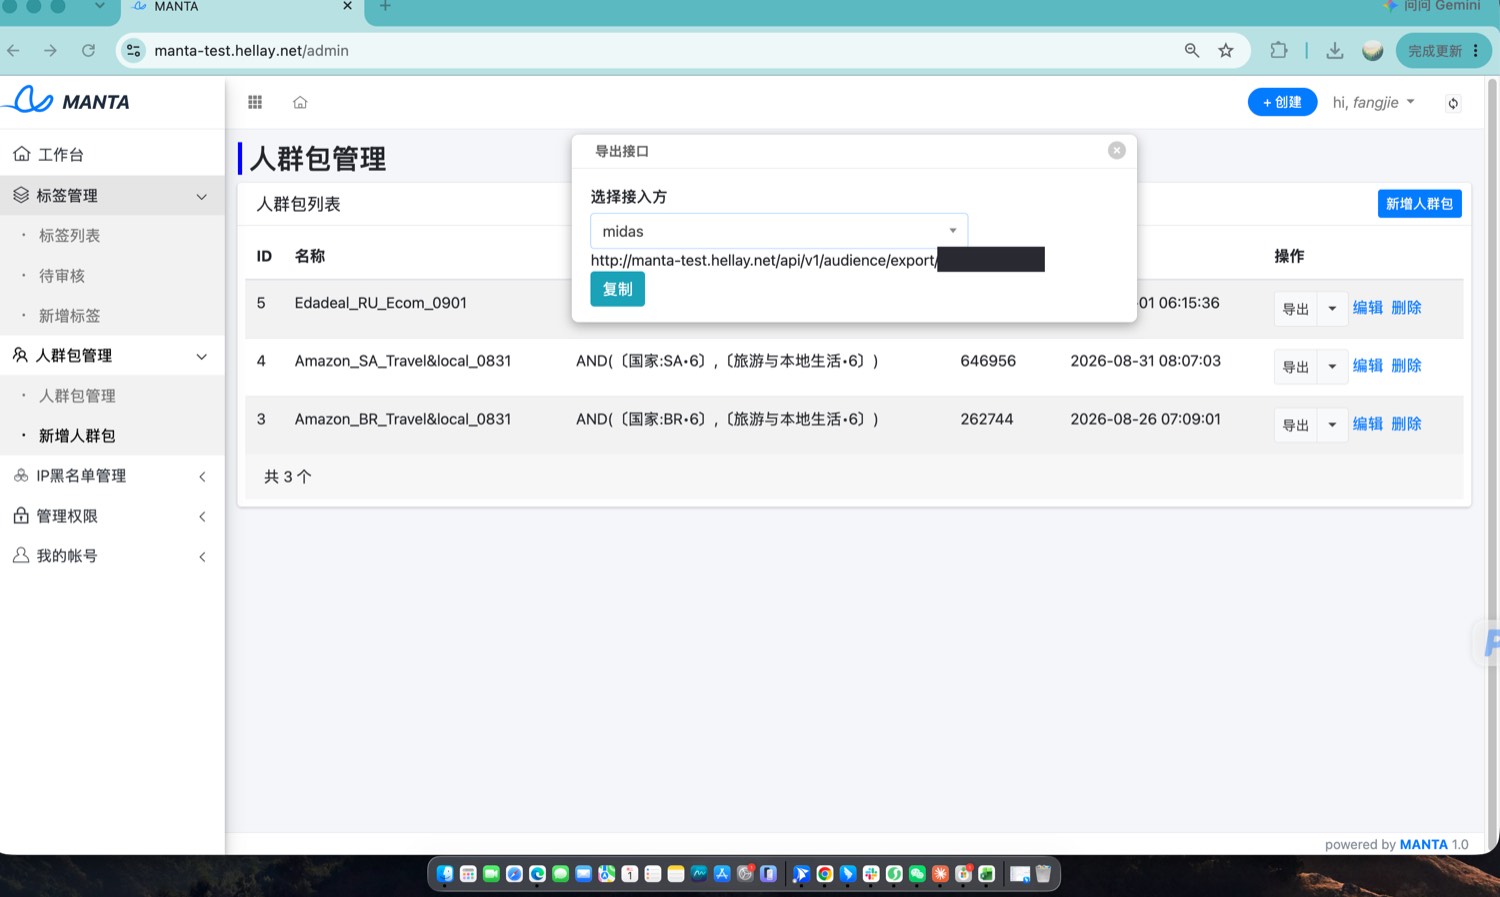This screenshot has width=1500, height=897.
Task: Click the browser profile avatar
Action: 1373,50
